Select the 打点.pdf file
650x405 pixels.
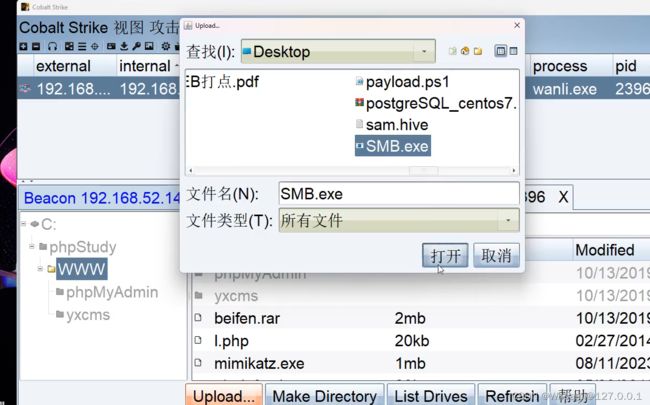pos(223,82)
